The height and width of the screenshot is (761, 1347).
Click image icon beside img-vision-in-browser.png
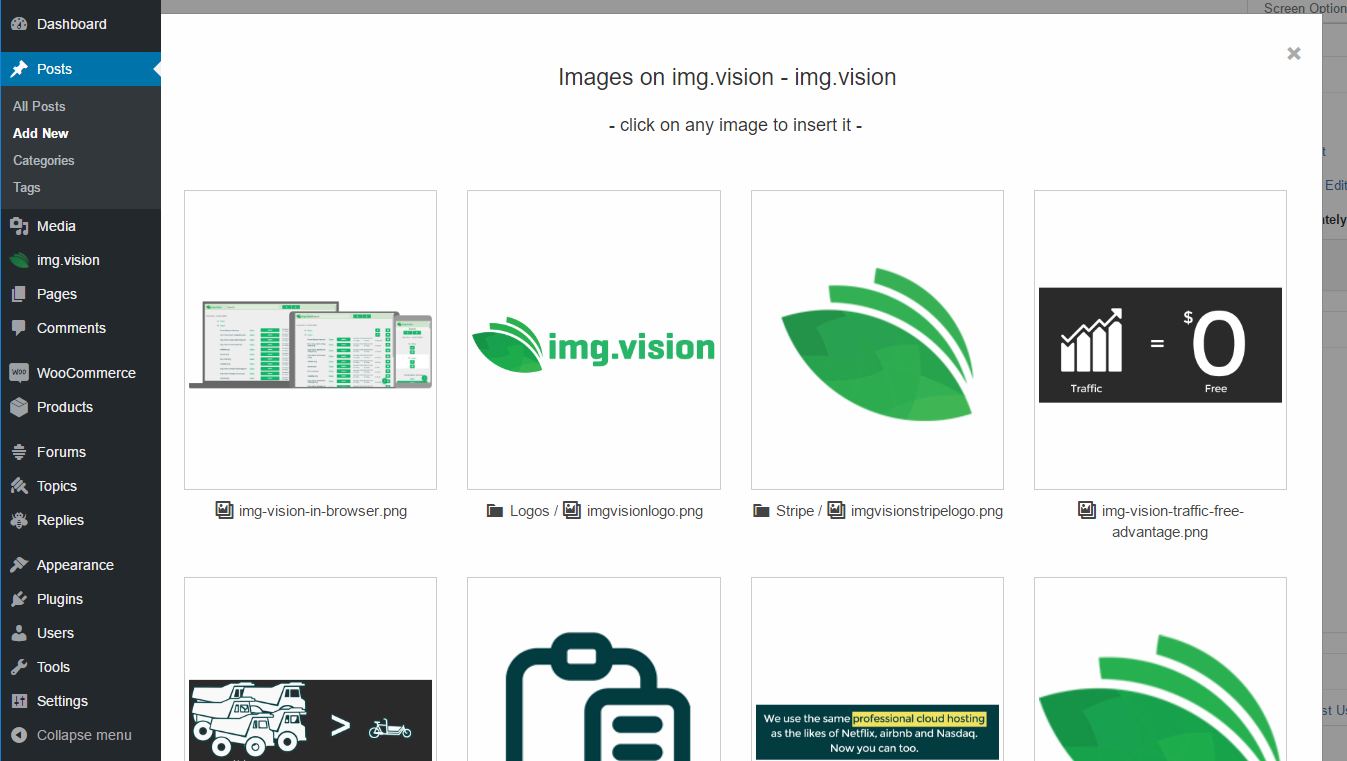(x=224, y=510)
